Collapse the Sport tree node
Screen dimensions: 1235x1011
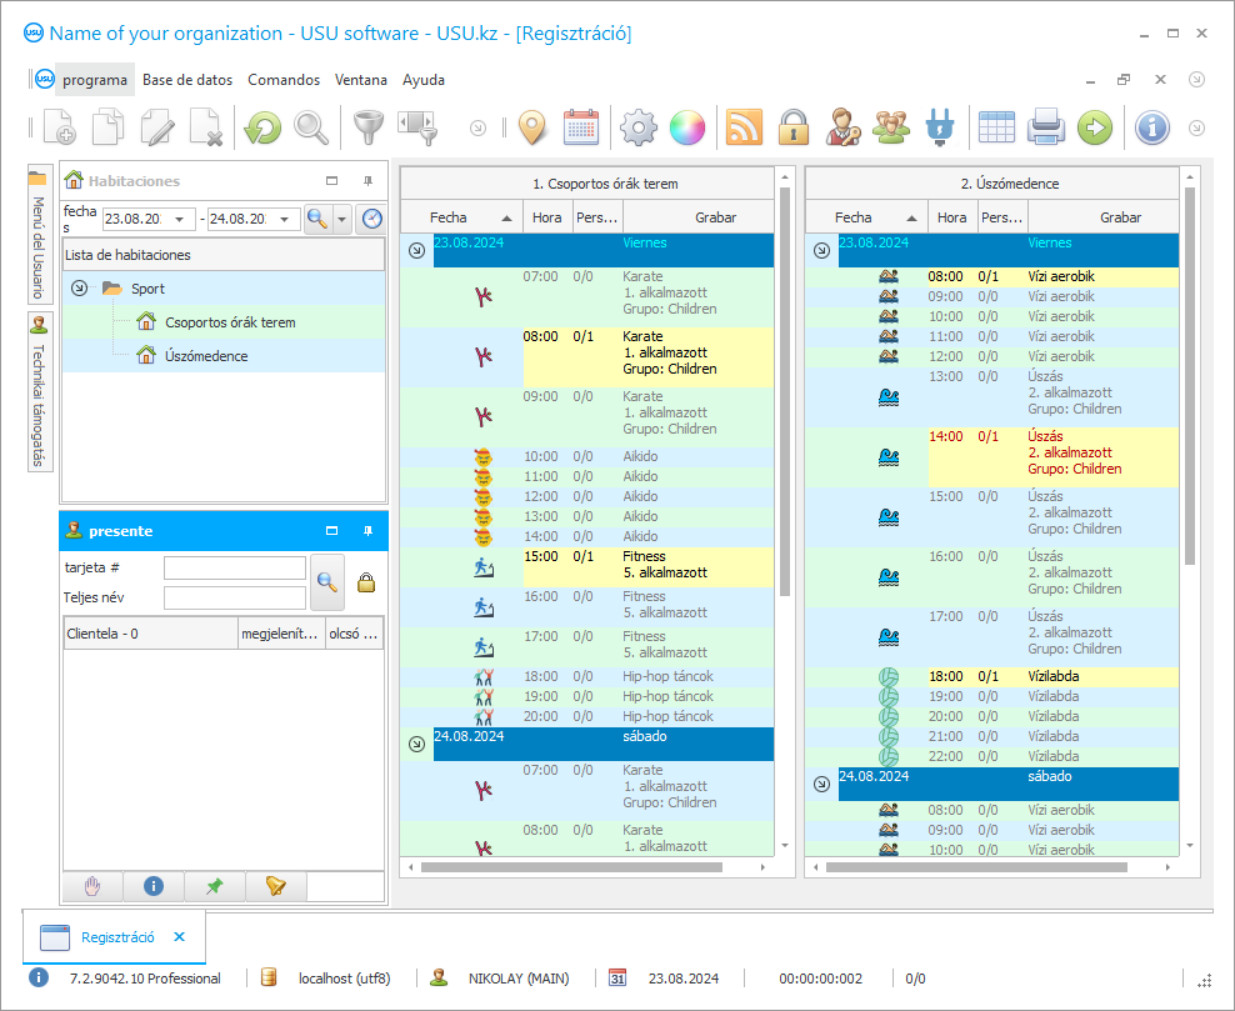click(79, 288)
